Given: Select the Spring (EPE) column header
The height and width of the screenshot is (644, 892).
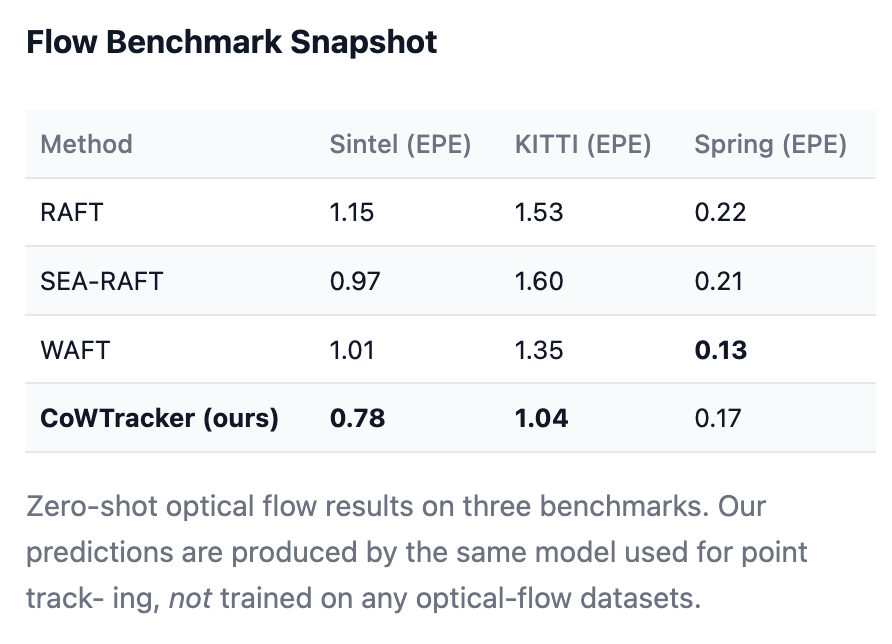Looking at the screenshot, I should [x=770, y=144].
